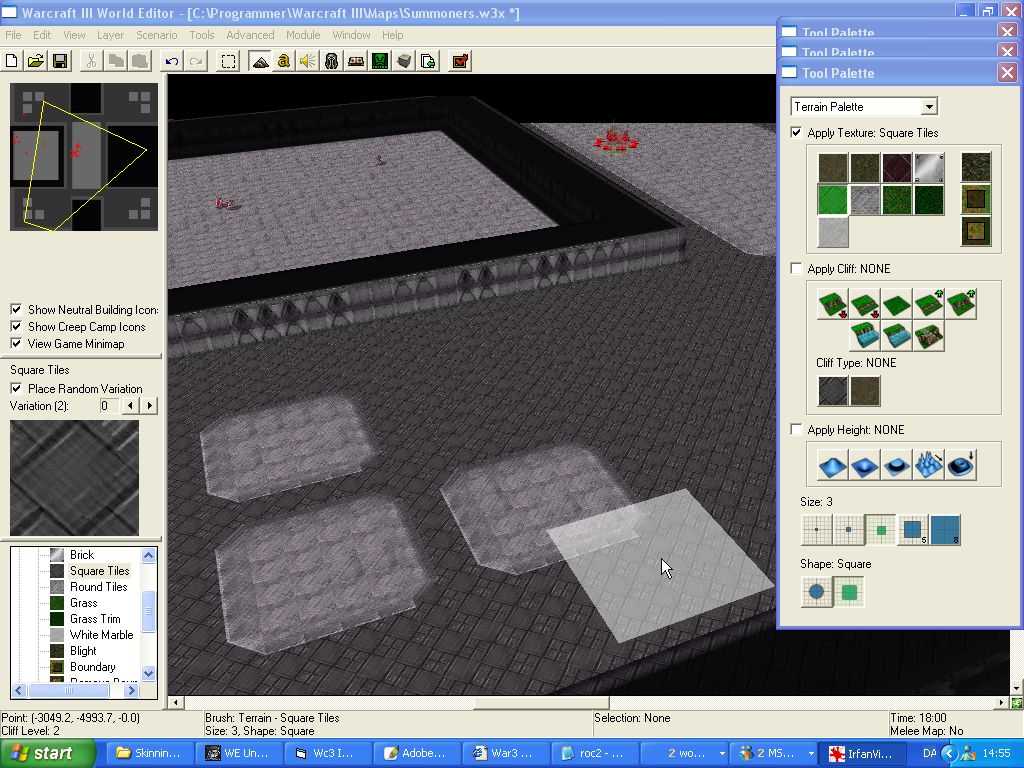This screenshot has height=768, width=1024.
Task: Pick the bright green grass texture swatch
Action: [x=833, y=200]
